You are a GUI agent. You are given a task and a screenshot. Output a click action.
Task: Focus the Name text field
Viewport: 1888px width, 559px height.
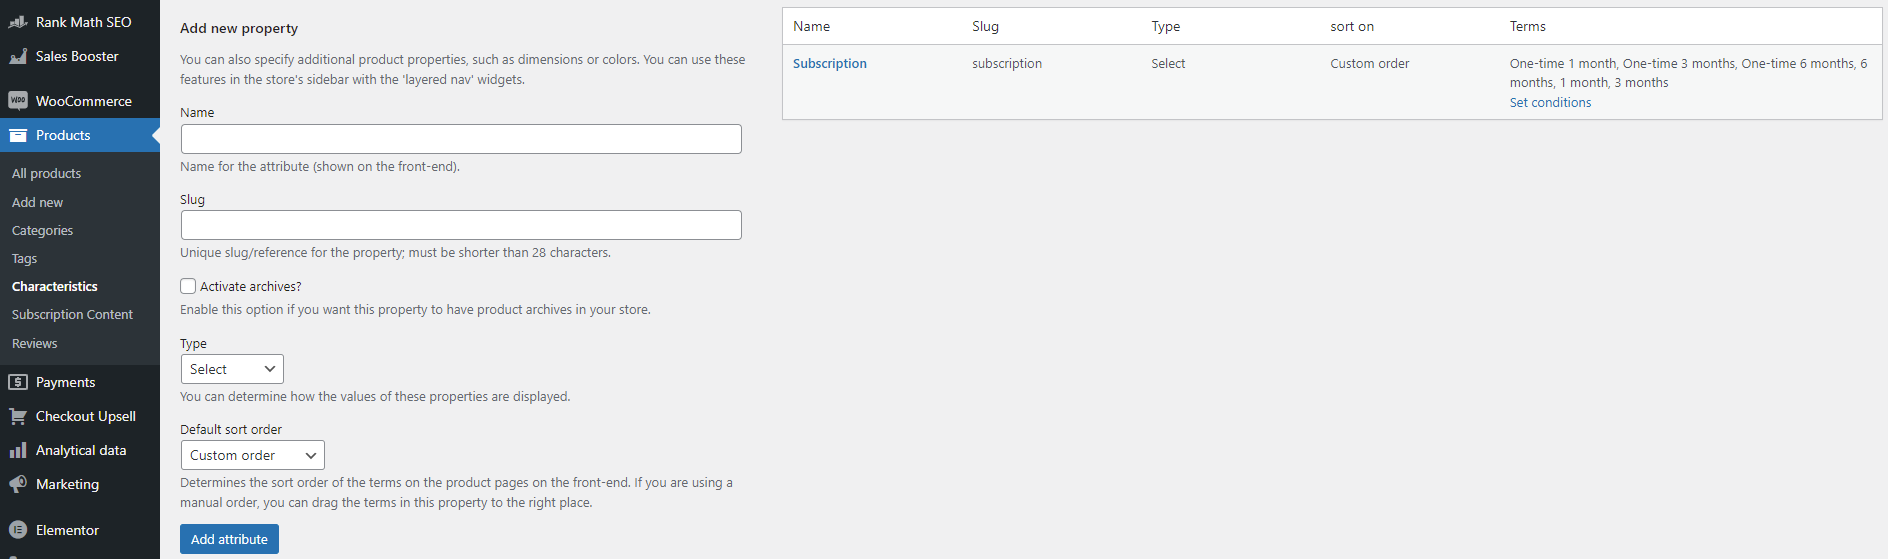461,139
